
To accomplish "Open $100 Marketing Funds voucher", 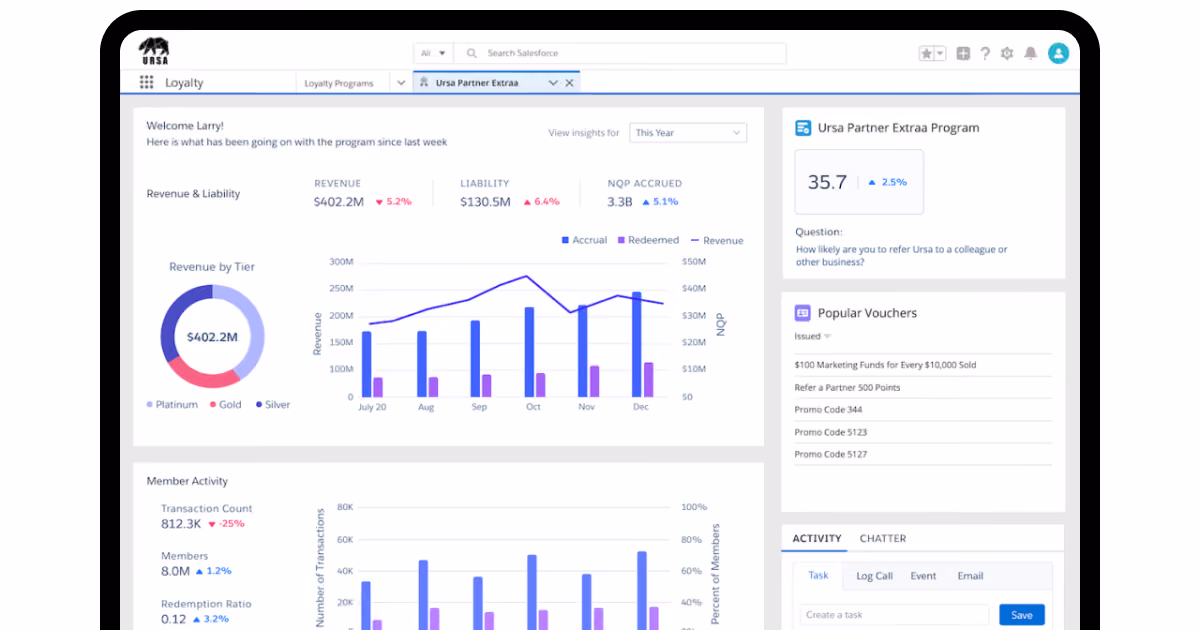I will (x=885, y=365).
